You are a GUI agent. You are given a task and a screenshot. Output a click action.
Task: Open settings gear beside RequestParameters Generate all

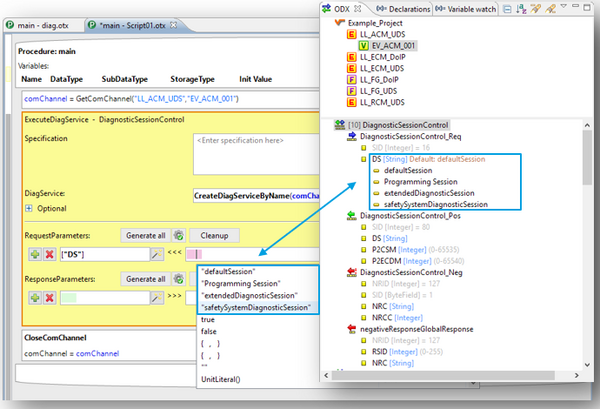179,235
